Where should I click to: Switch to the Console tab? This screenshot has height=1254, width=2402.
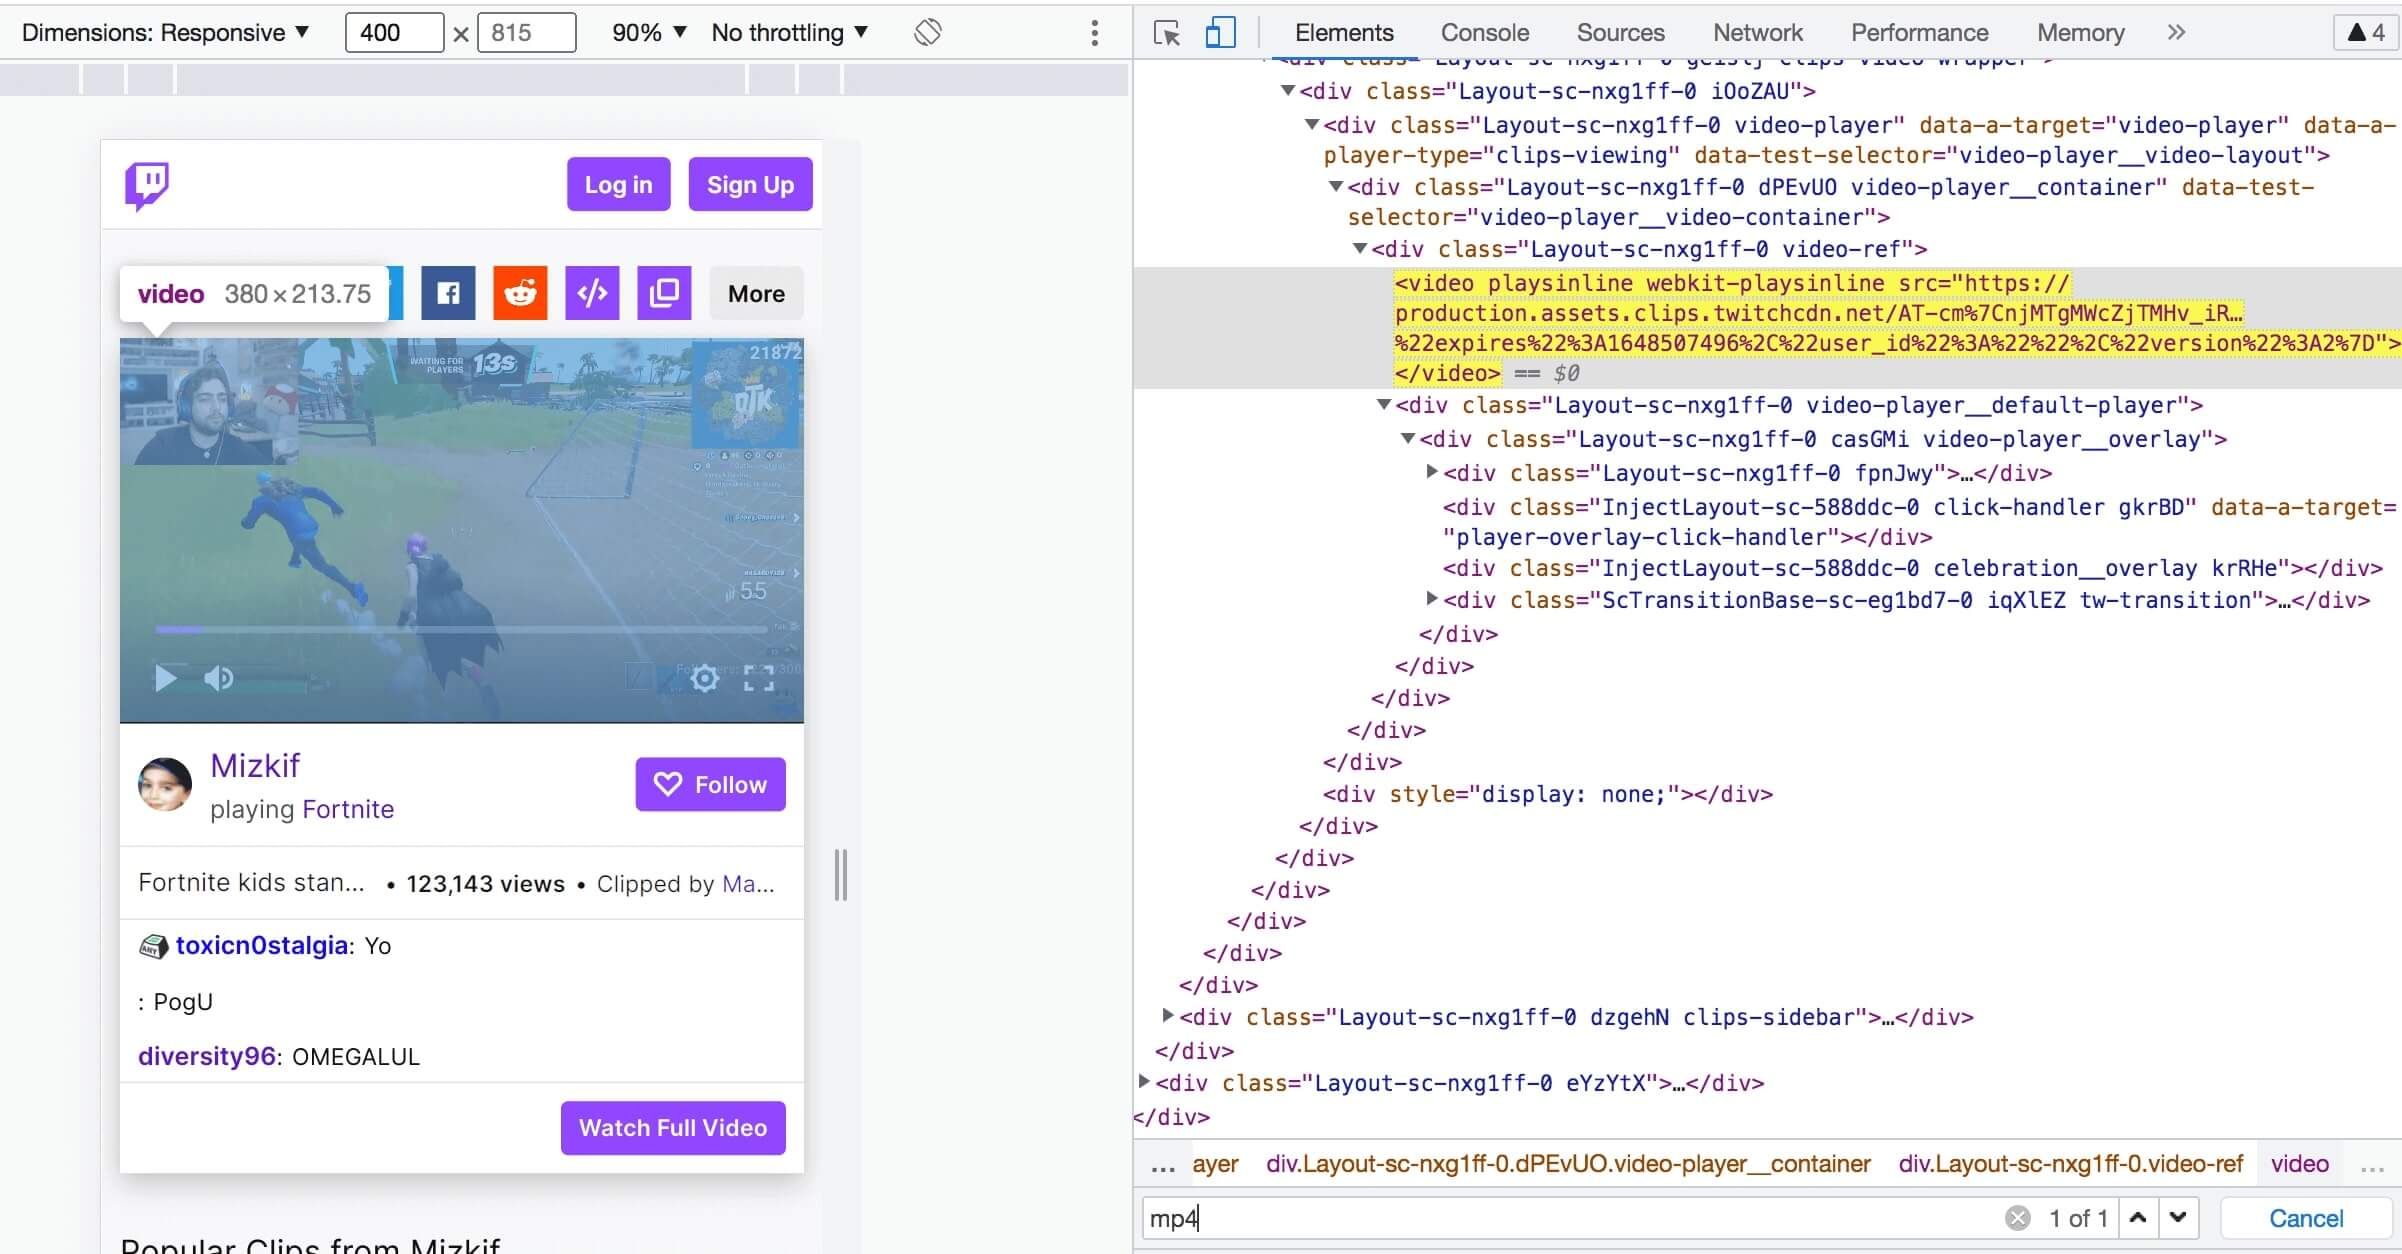1484,33
